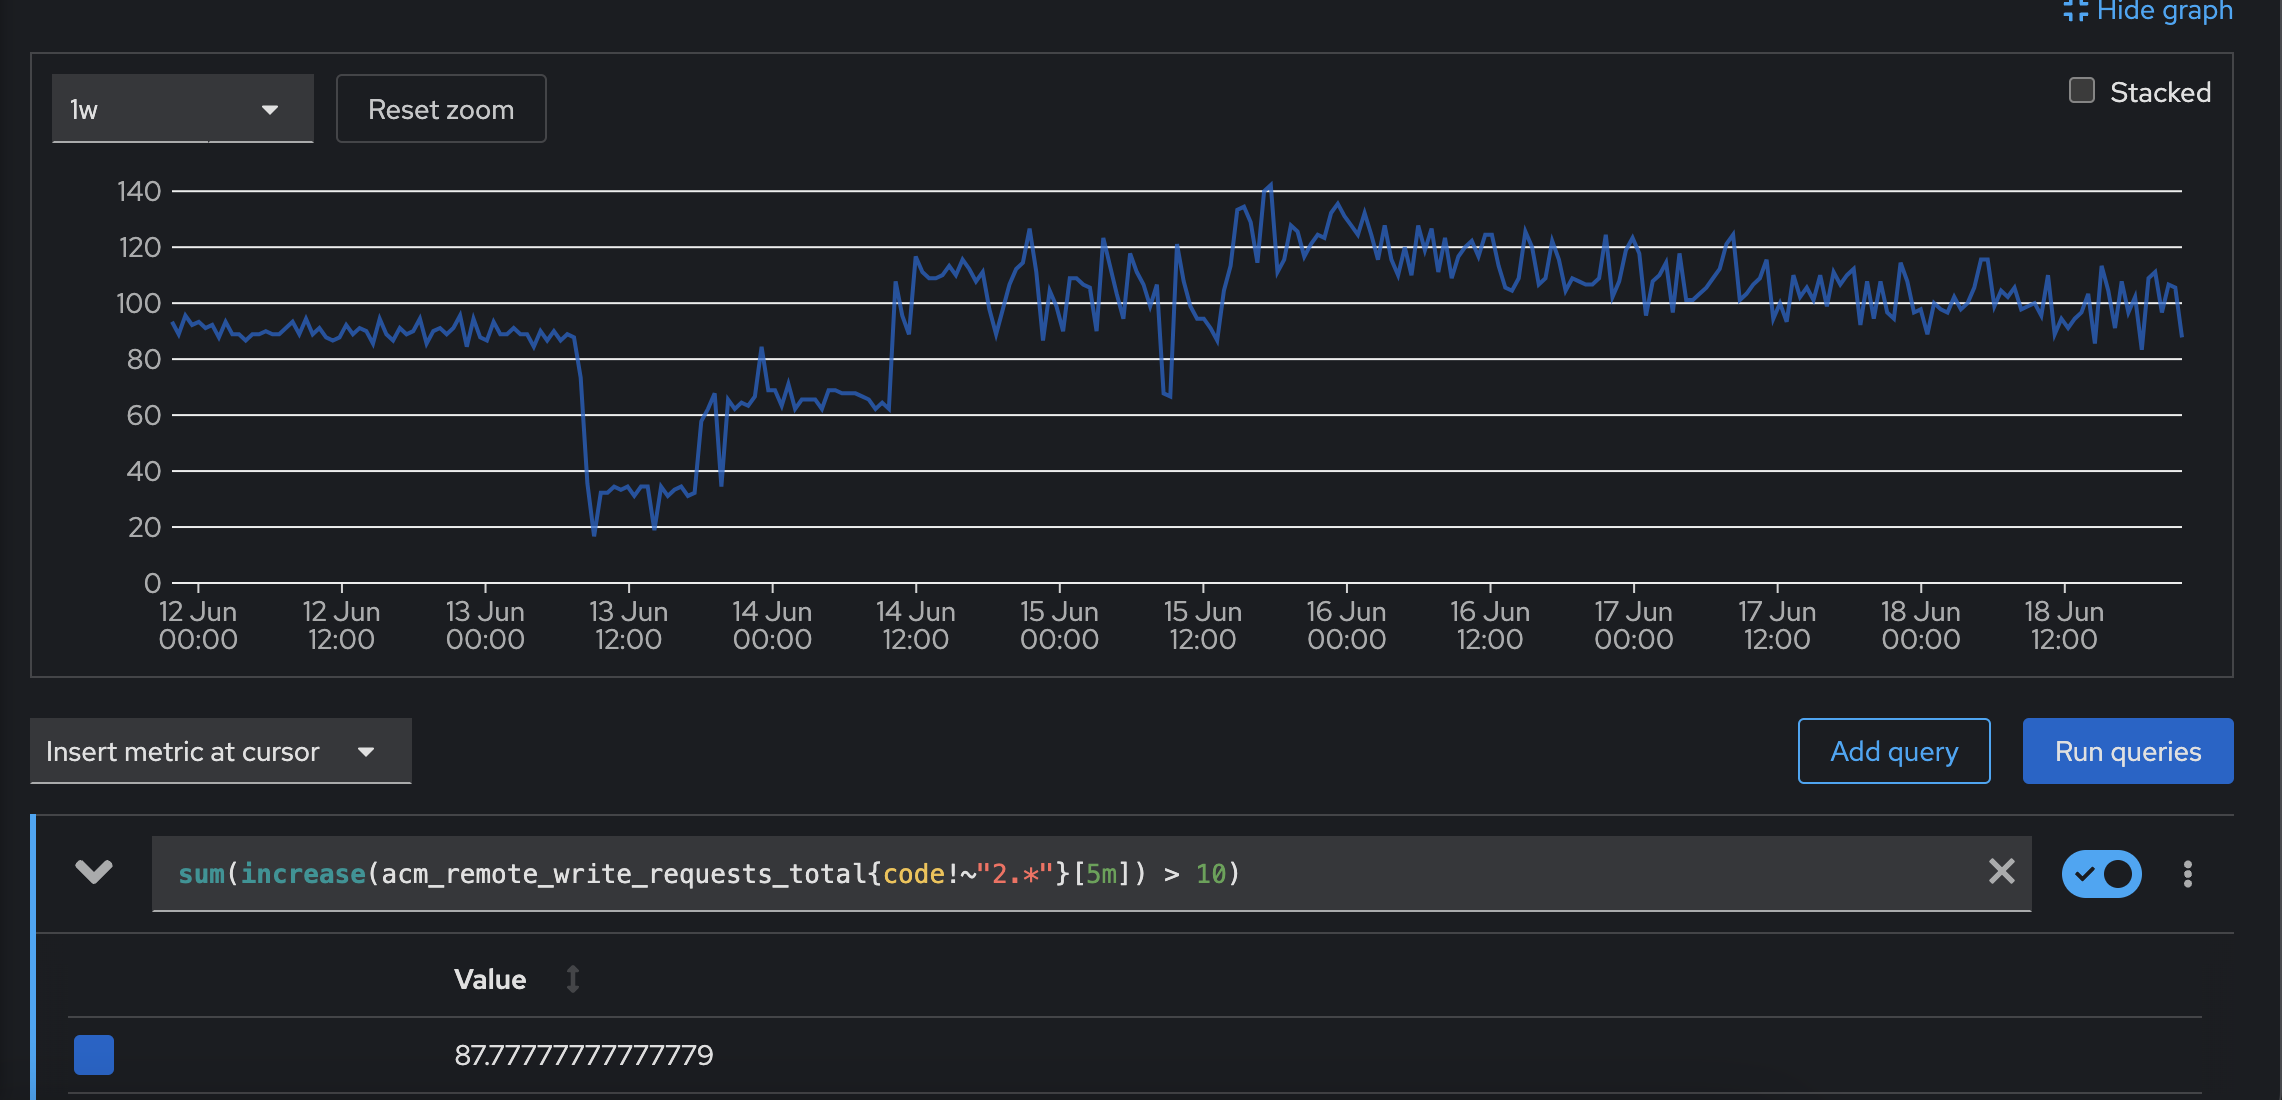
Task: Click the Hide graph link text
Action: pos(2164,11)
